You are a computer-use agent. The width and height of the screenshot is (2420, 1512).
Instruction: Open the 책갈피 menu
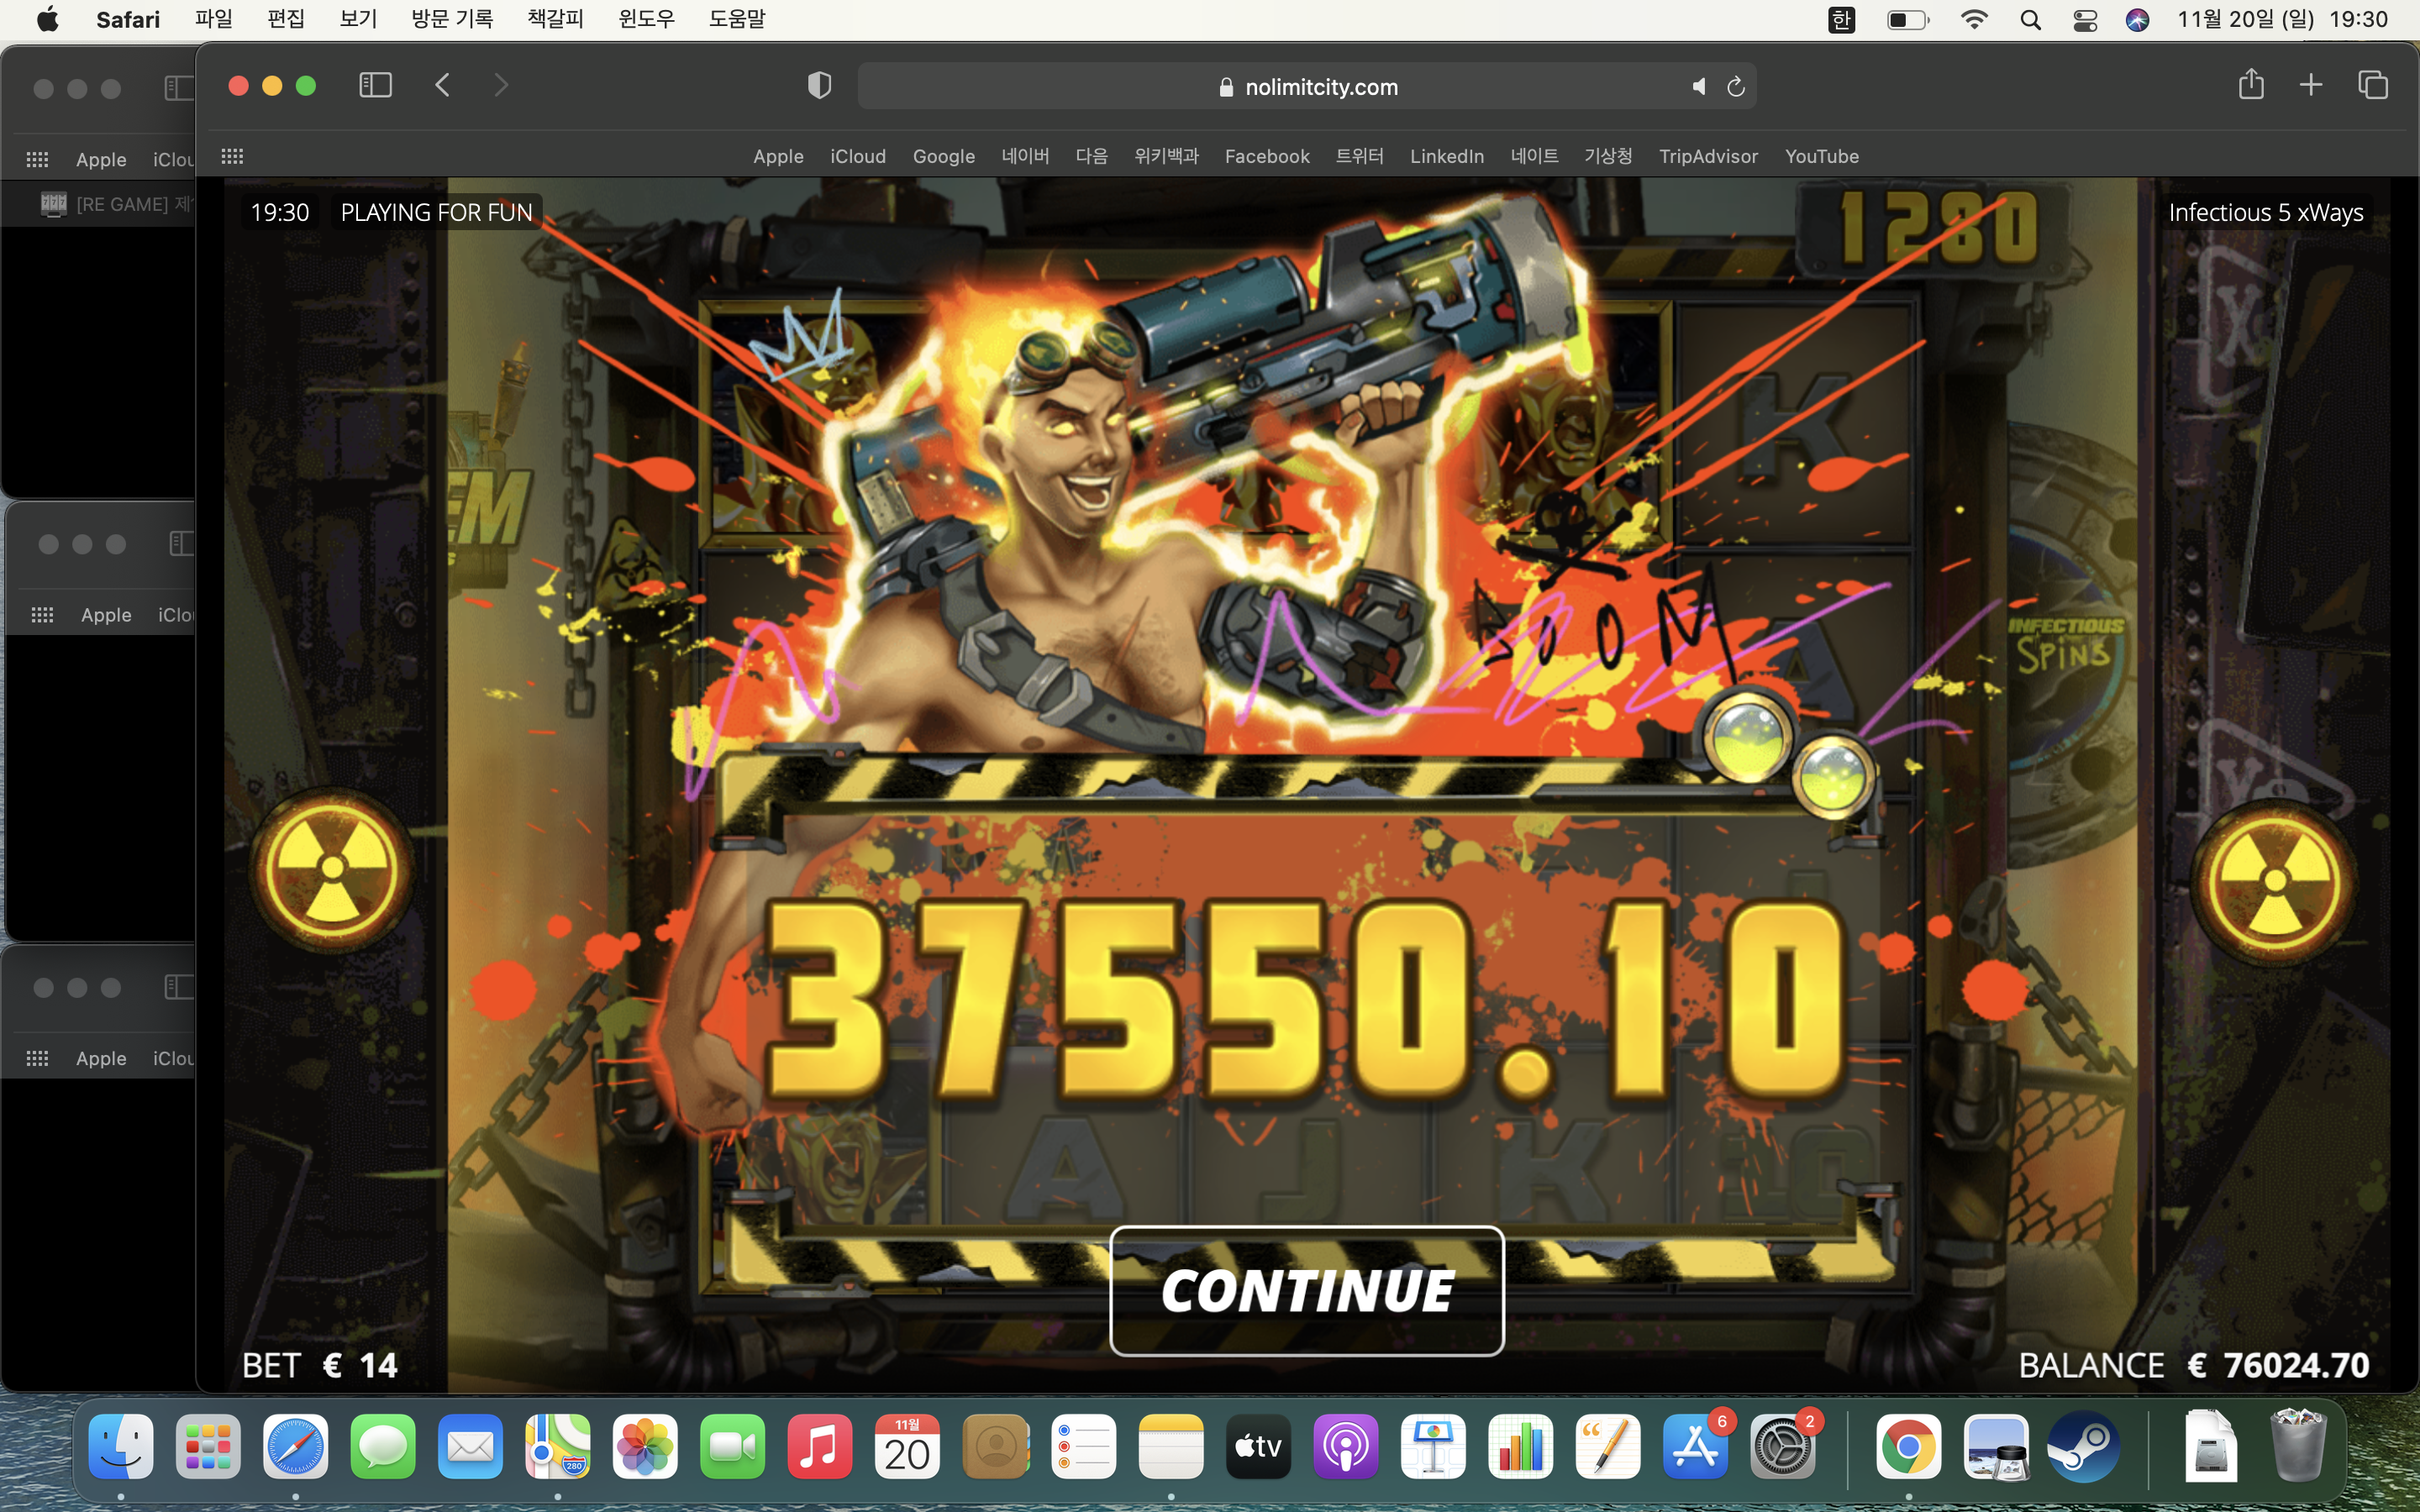point(556,19)
